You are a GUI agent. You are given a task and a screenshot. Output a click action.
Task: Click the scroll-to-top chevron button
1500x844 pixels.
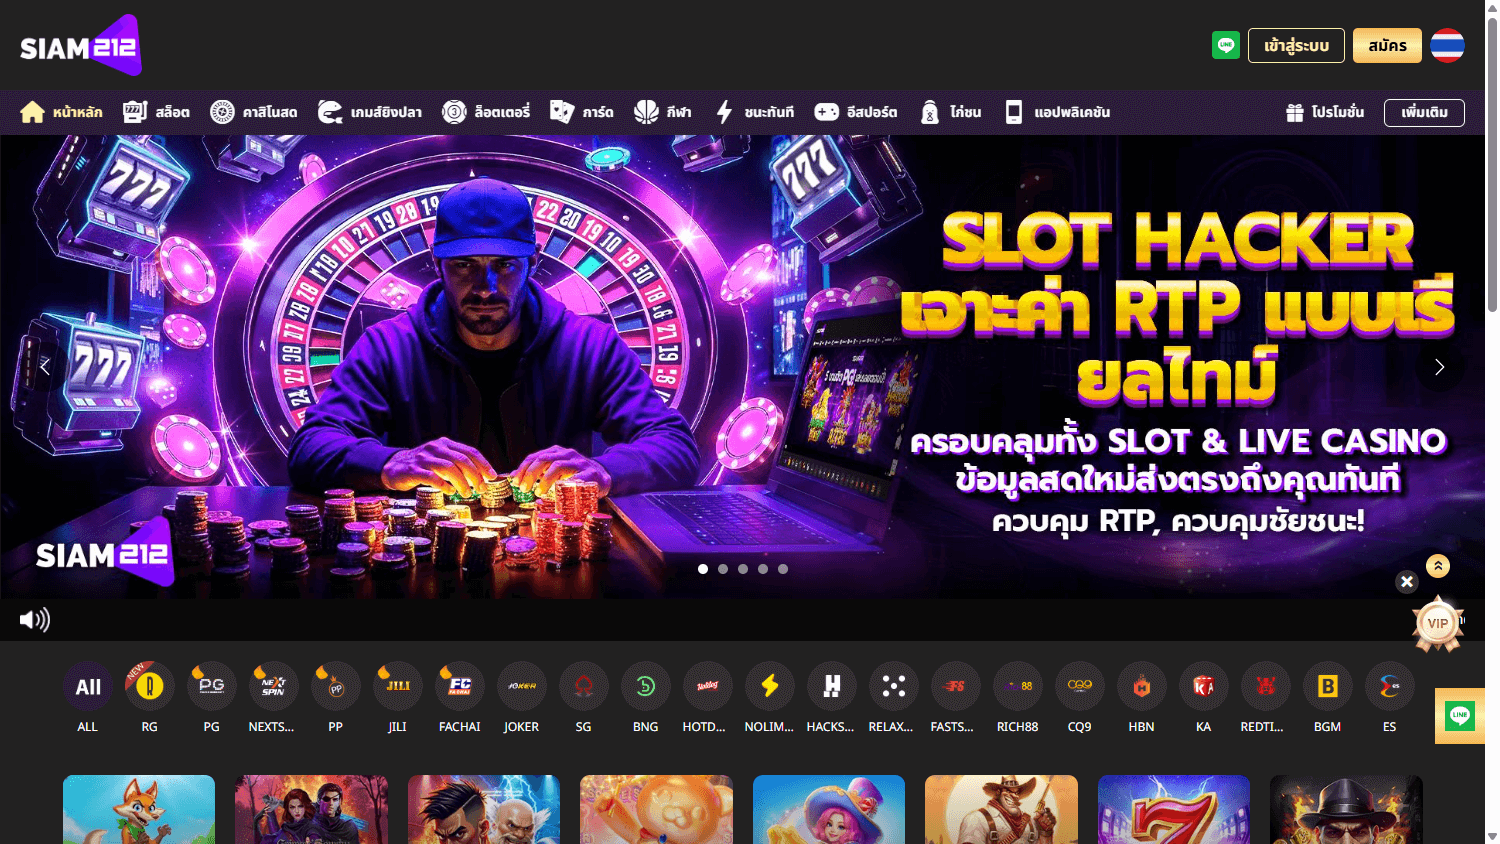pyautogui.click(x=1438, y=565)
